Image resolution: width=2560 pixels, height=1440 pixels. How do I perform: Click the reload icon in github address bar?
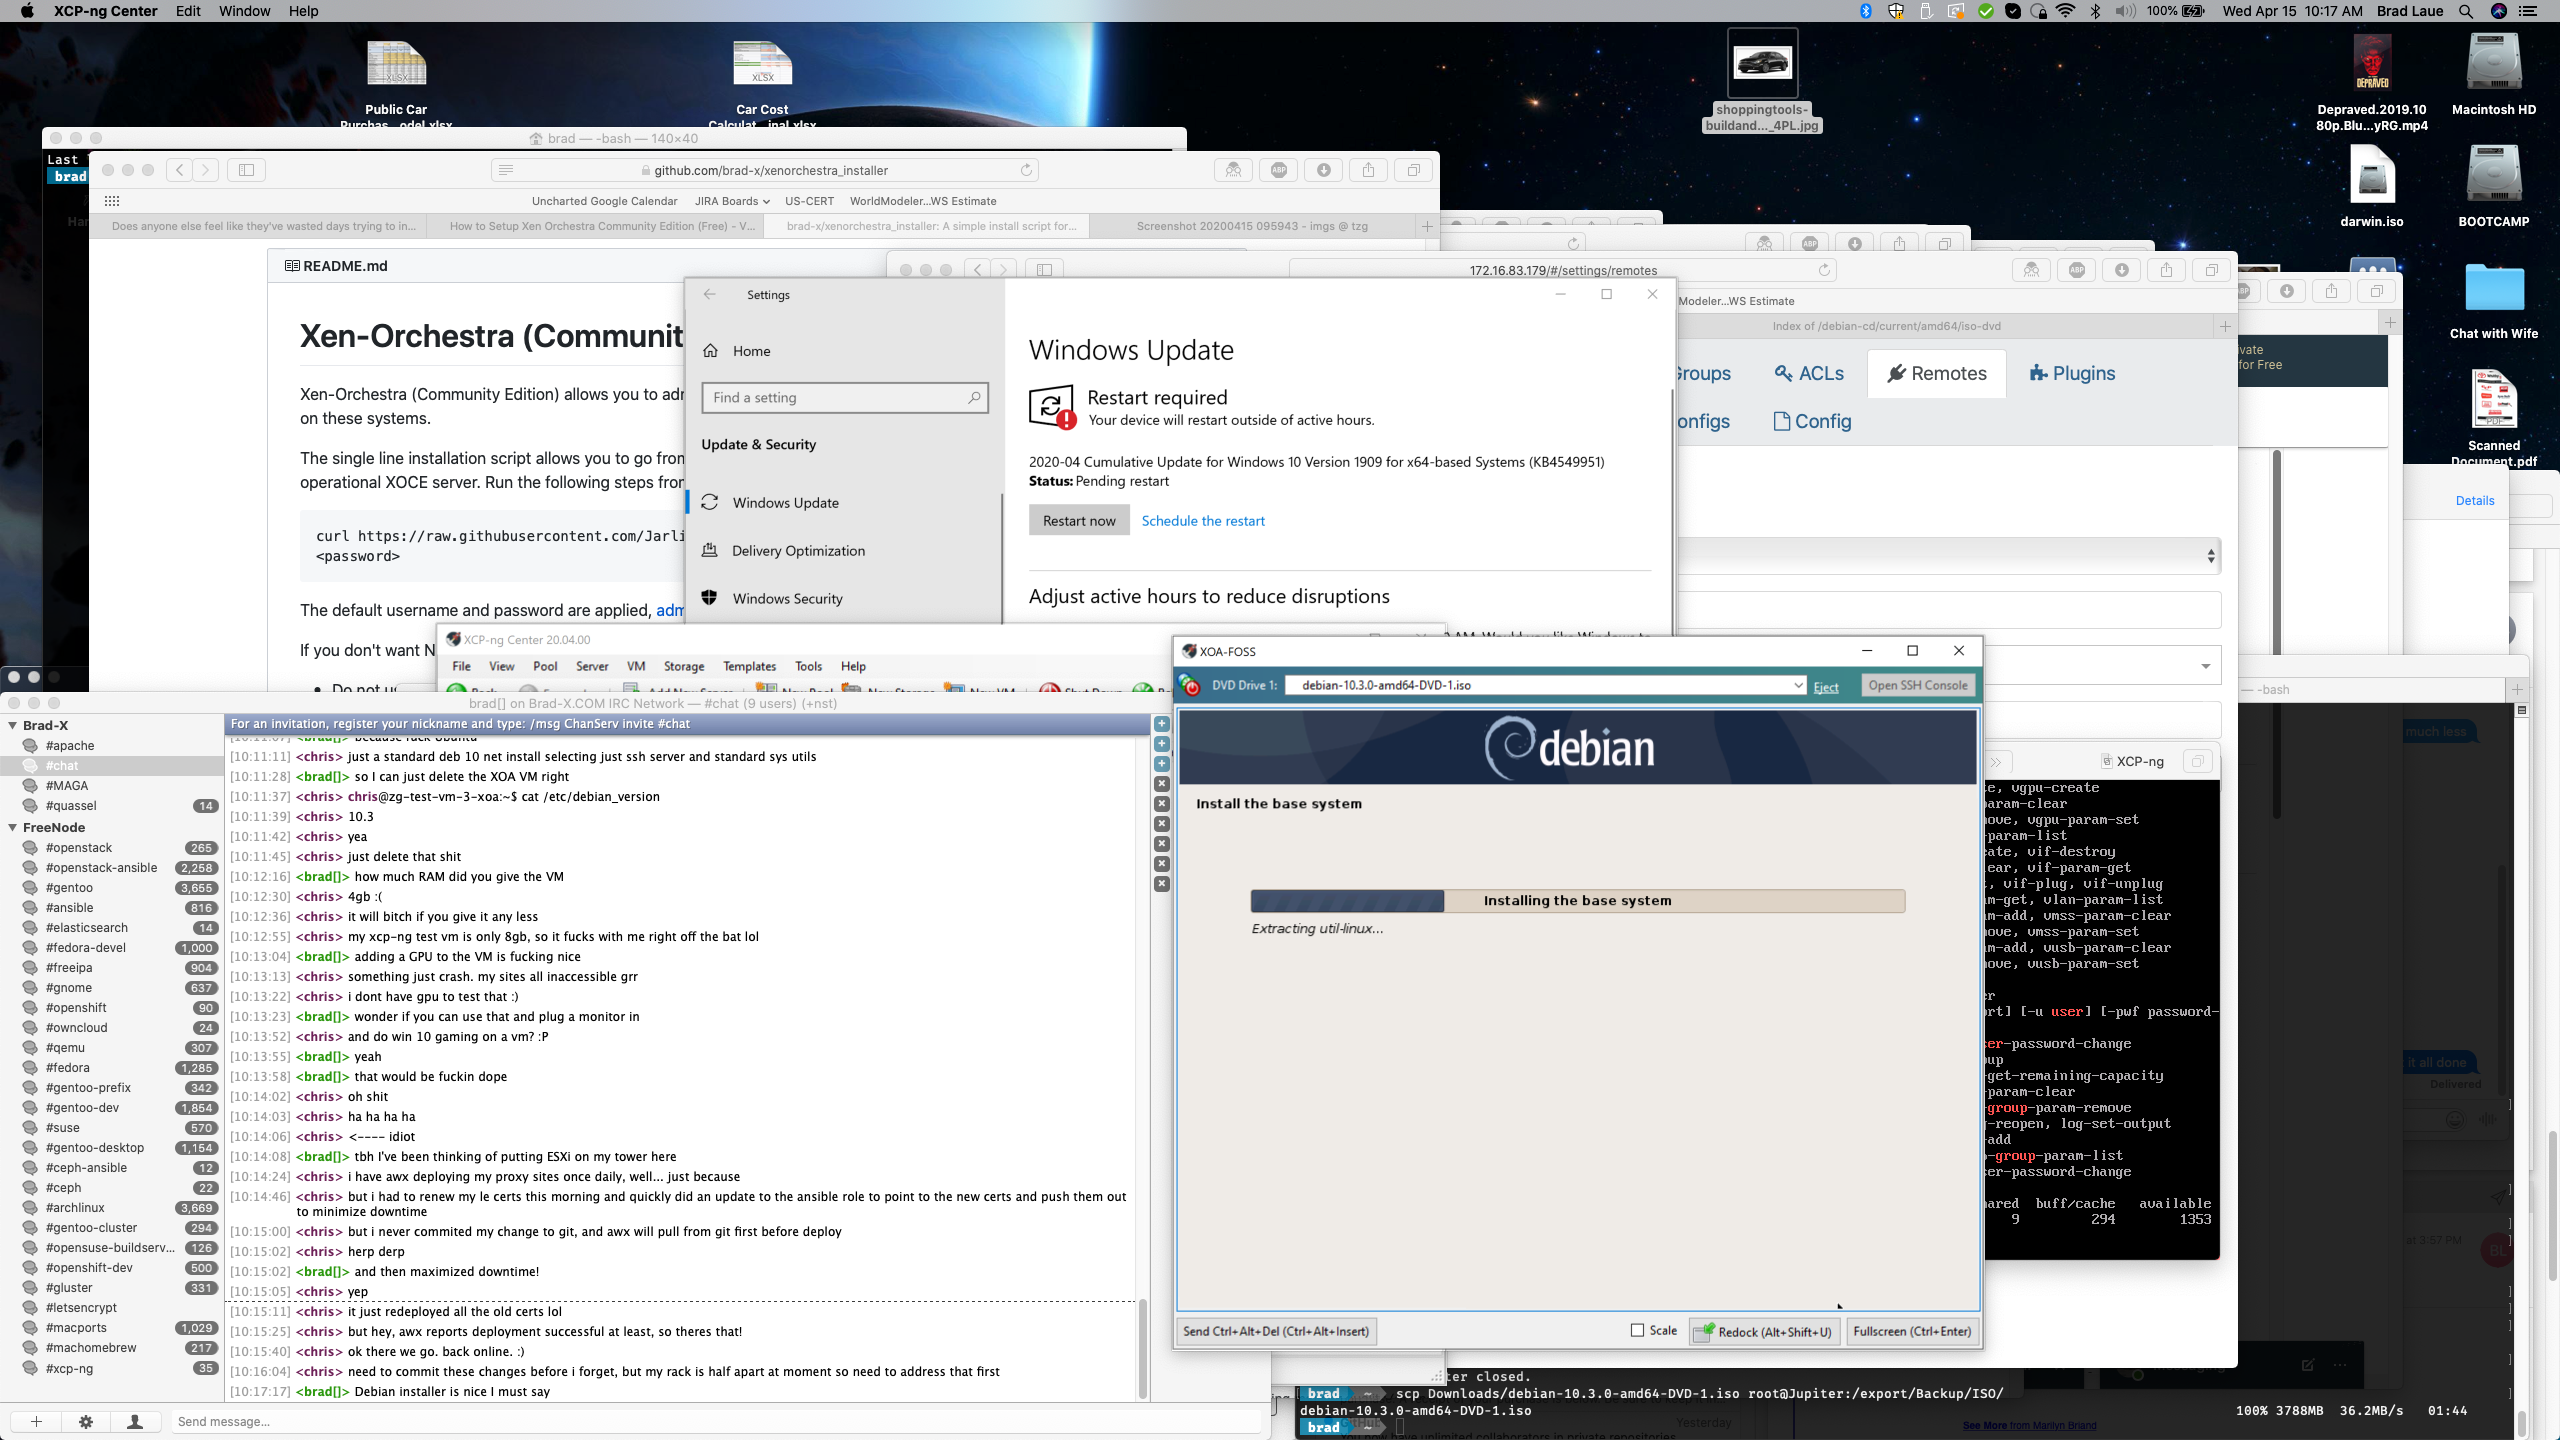(x=1026, y=170)
